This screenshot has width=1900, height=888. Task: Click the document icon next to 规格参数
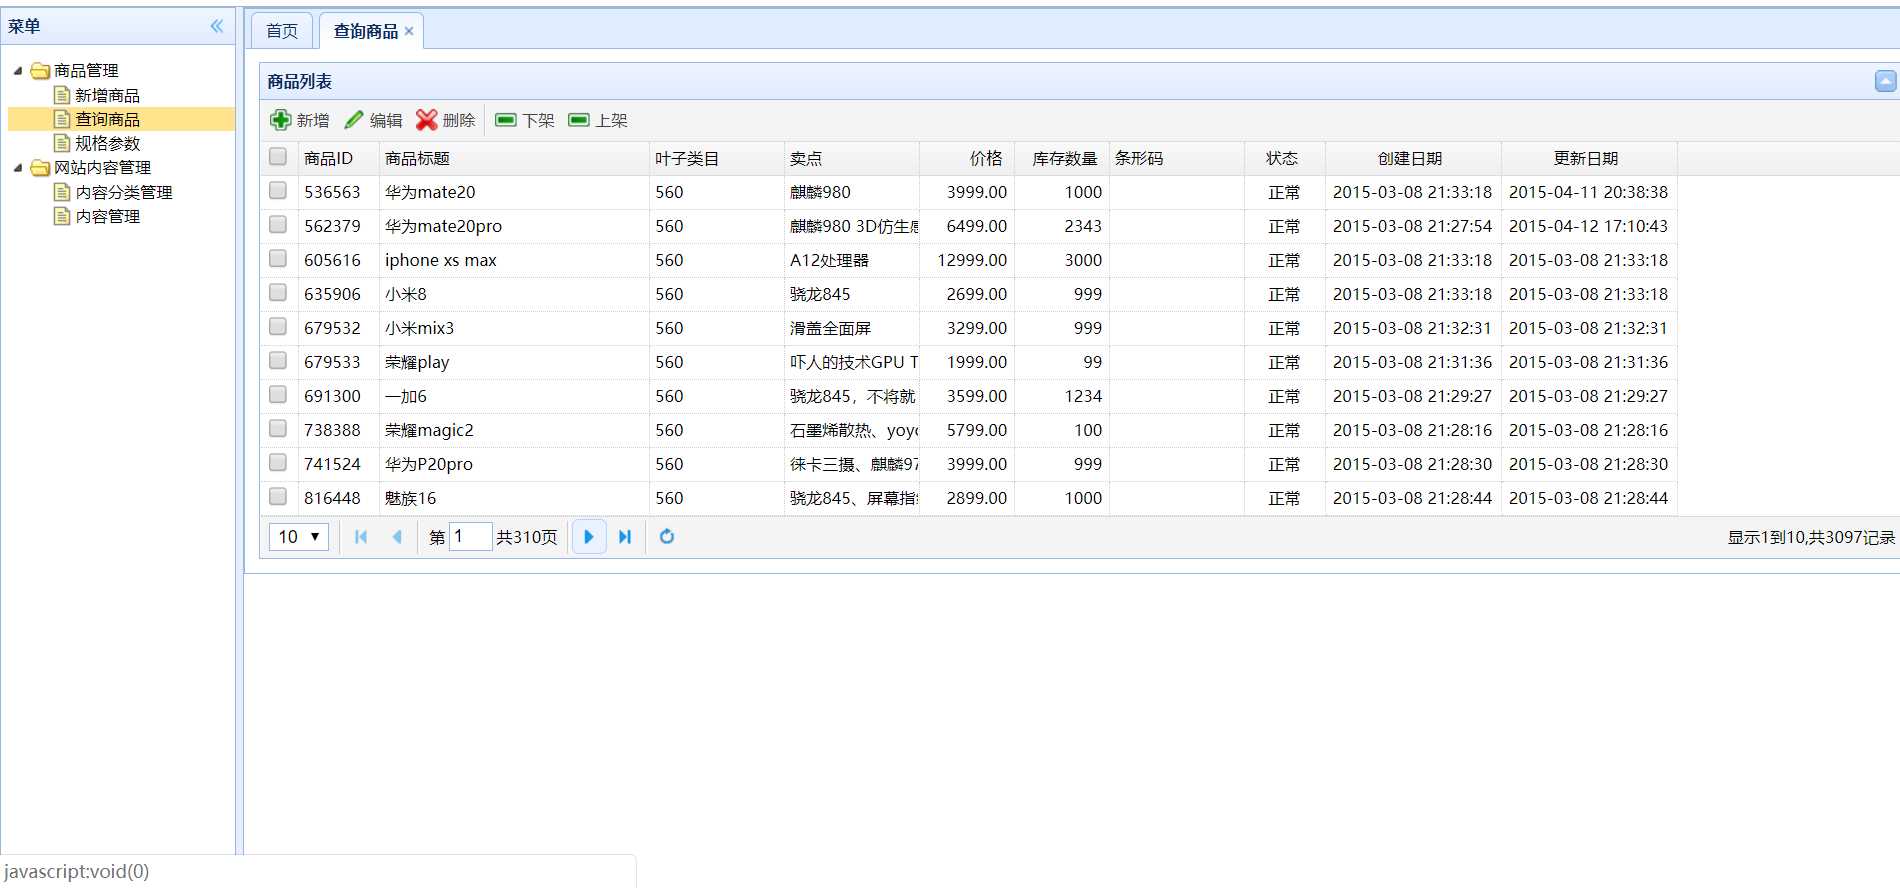click(x=62, y=143)
